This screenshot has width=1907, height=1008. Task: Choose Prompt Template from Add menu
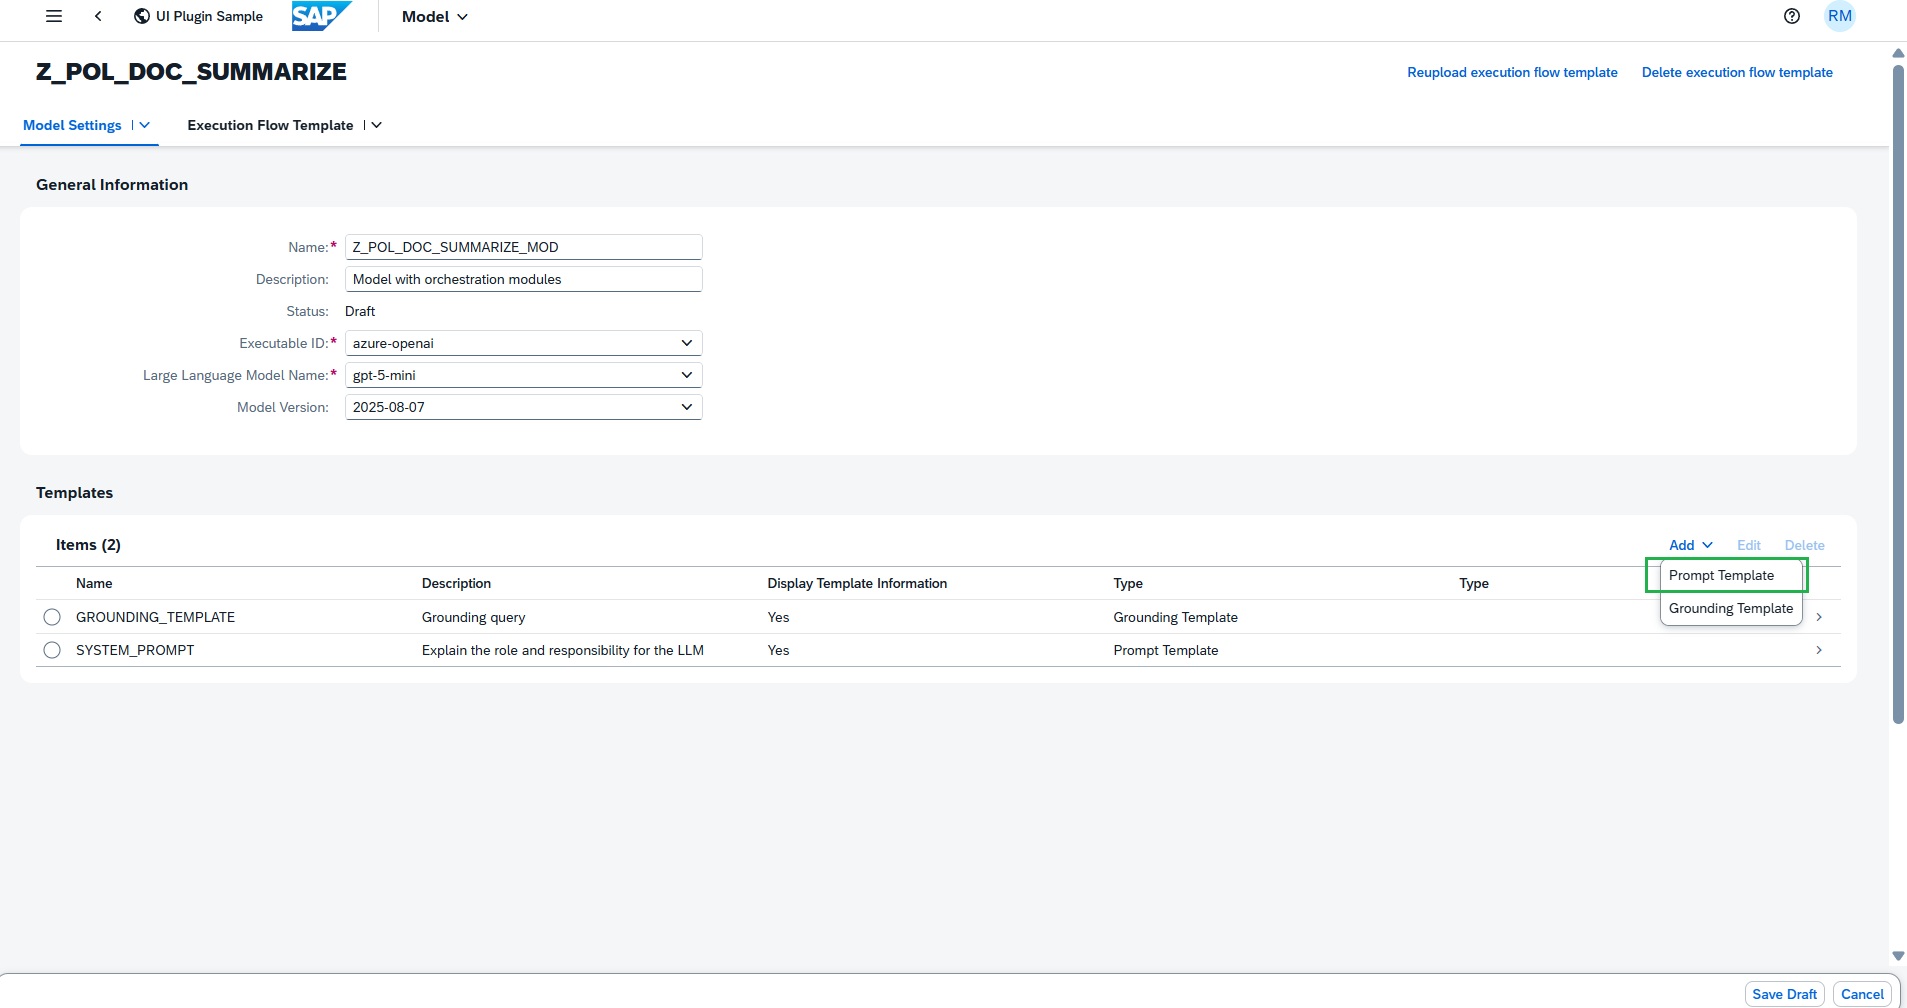point(1730,575)
